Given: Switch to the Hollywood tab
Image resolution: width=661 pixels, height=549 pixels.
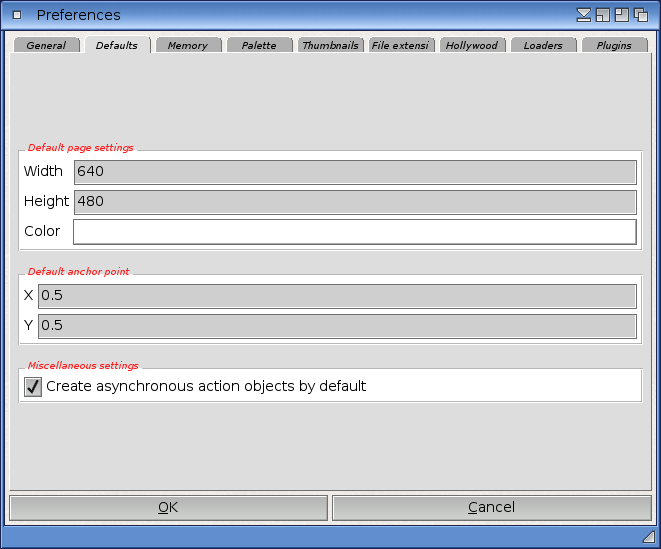Looking at the screenshot, I should click(472, 46).
